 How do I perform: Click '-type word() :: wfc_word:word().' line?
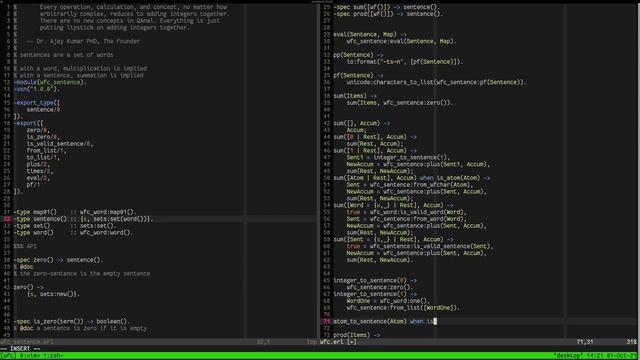pos(74,233)
